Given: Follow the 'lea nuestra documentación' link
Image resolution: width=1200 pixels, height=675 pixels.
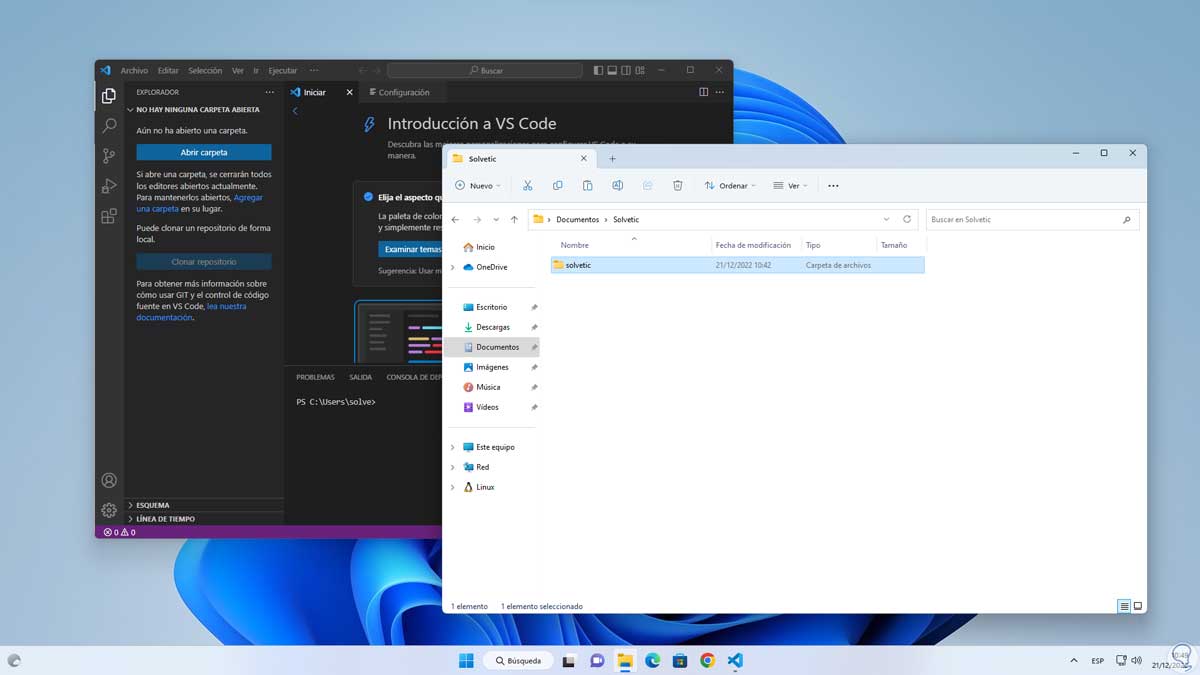Looking at the screenshot, I should [190, 312].
